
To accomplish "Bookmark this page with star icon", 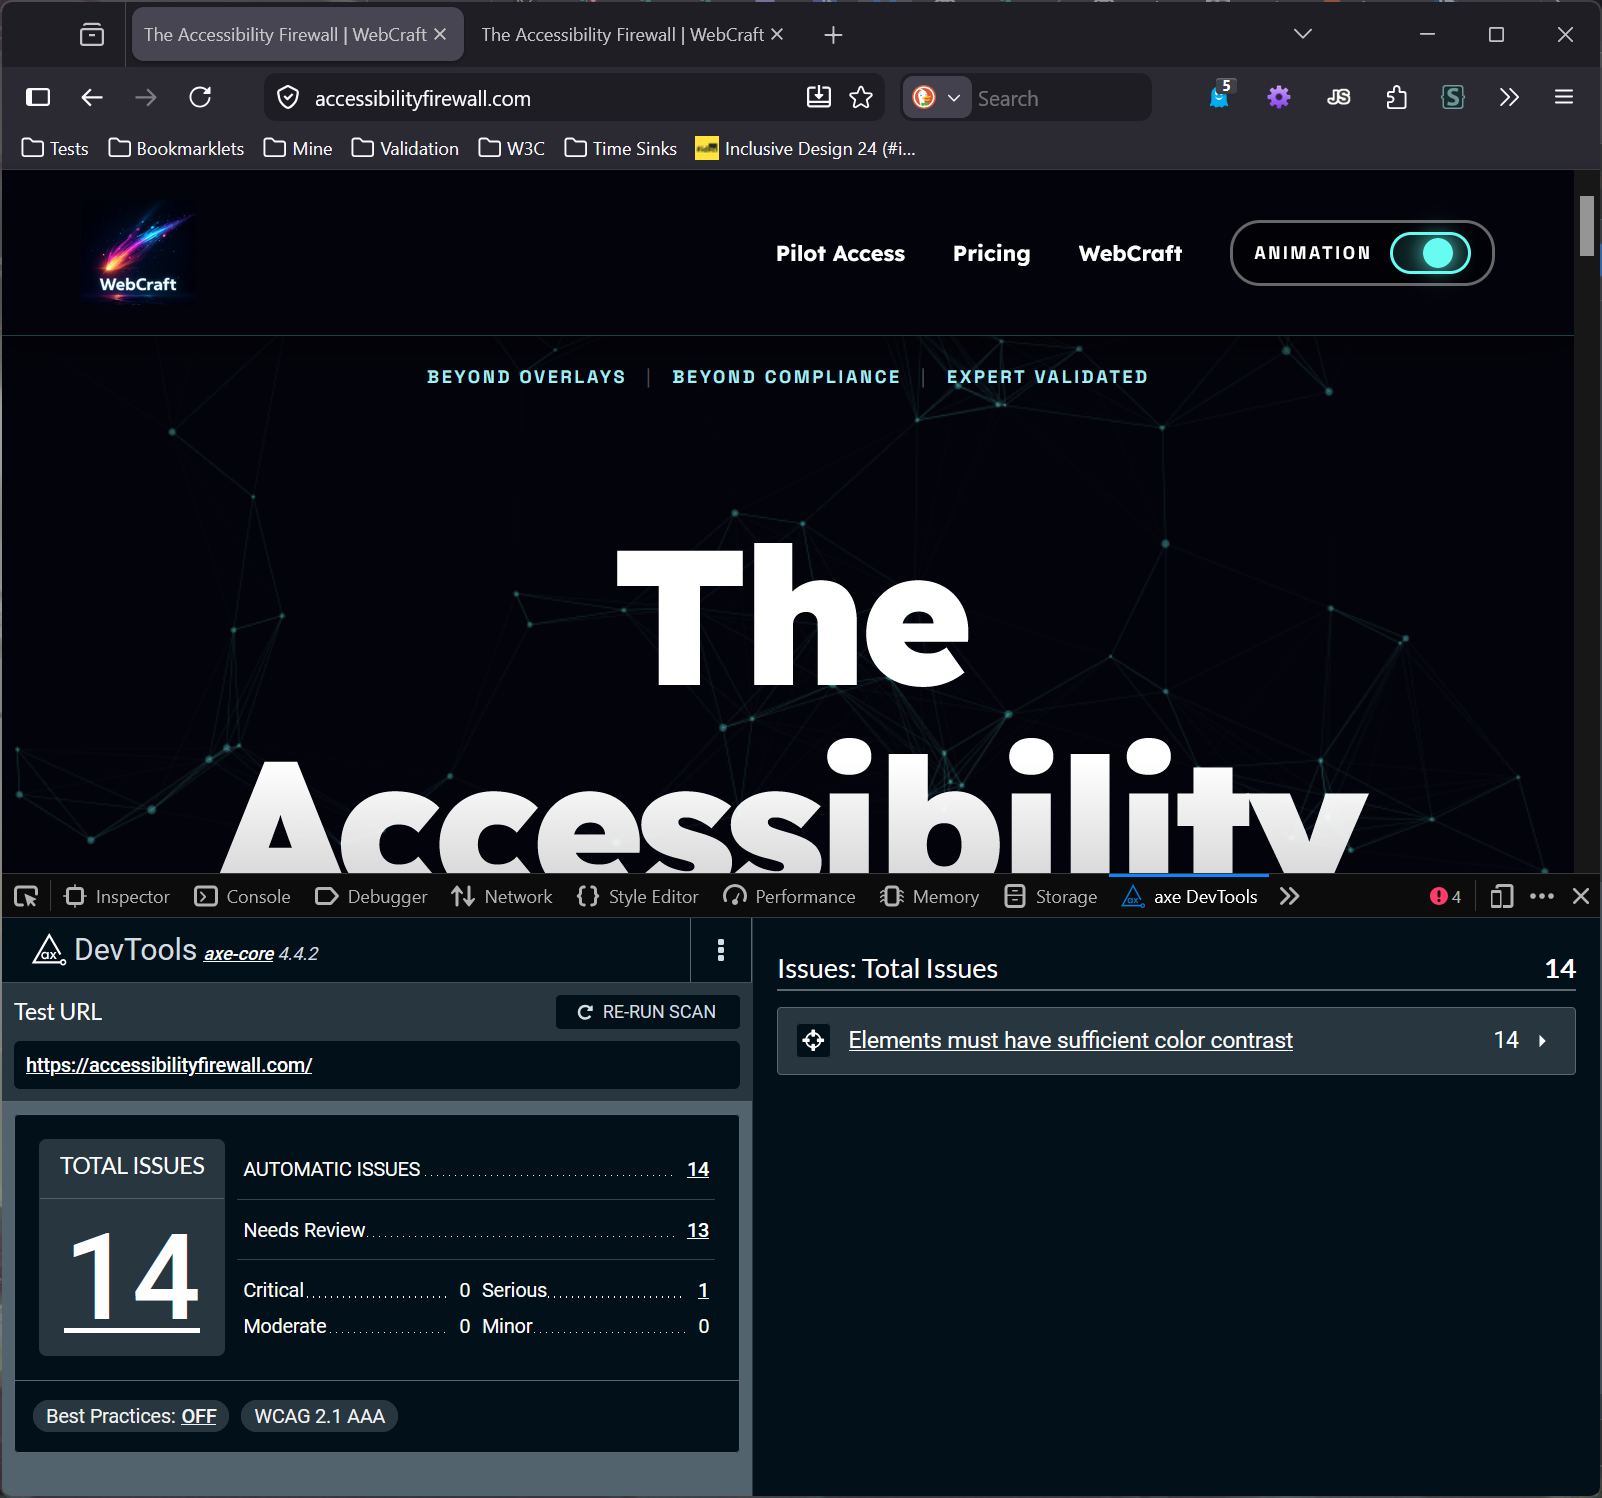I will (861, 97).
